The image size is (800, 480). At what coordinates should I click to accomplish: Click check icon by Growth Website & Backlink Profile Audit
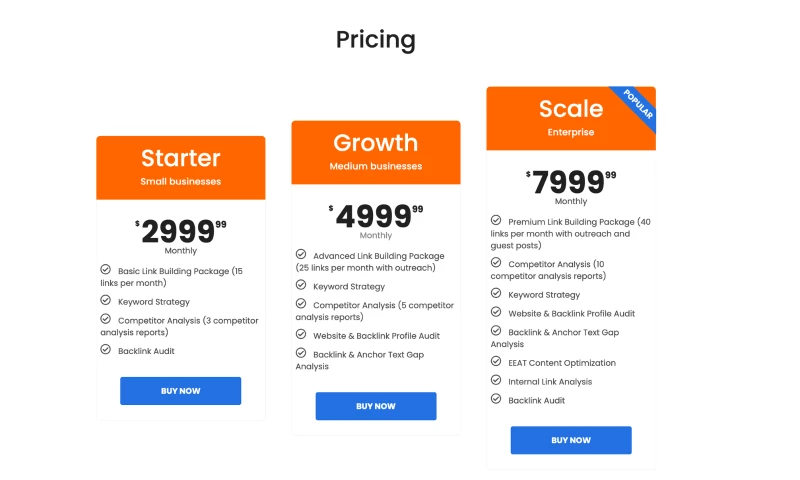point(301,334)
